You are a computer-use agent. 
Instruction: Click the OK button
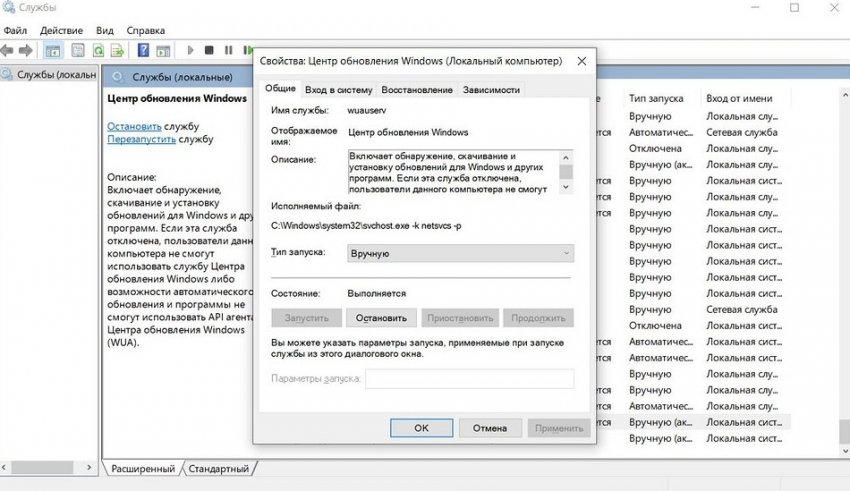tap(421, 428)
